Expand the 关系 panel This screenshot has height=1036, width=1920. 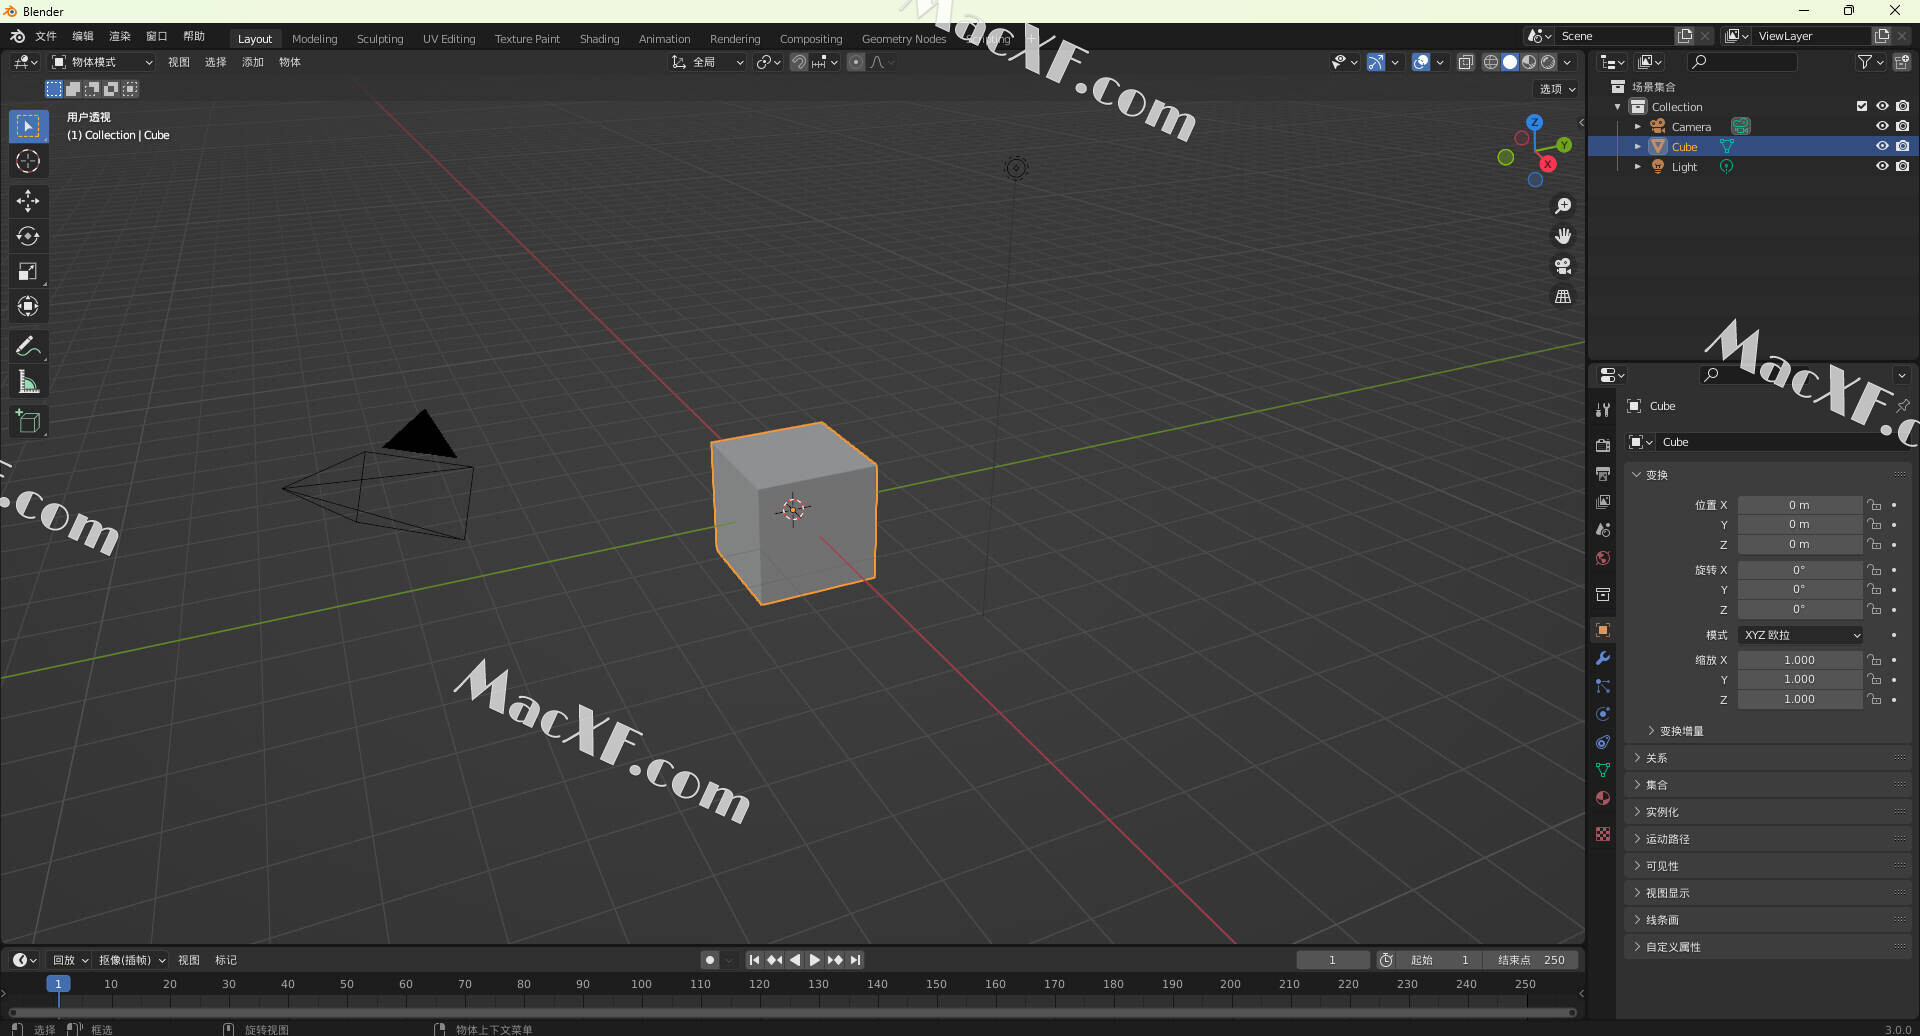tap(1657, 758)
